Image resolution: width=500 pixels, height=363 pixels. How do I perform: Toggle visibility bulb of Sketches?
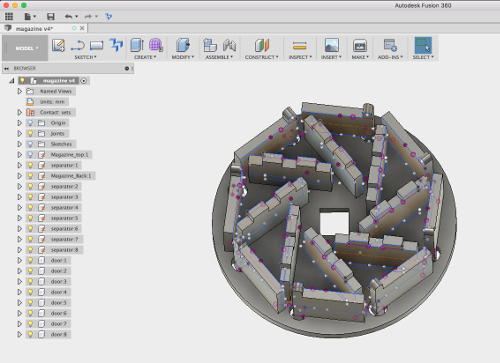30,144
